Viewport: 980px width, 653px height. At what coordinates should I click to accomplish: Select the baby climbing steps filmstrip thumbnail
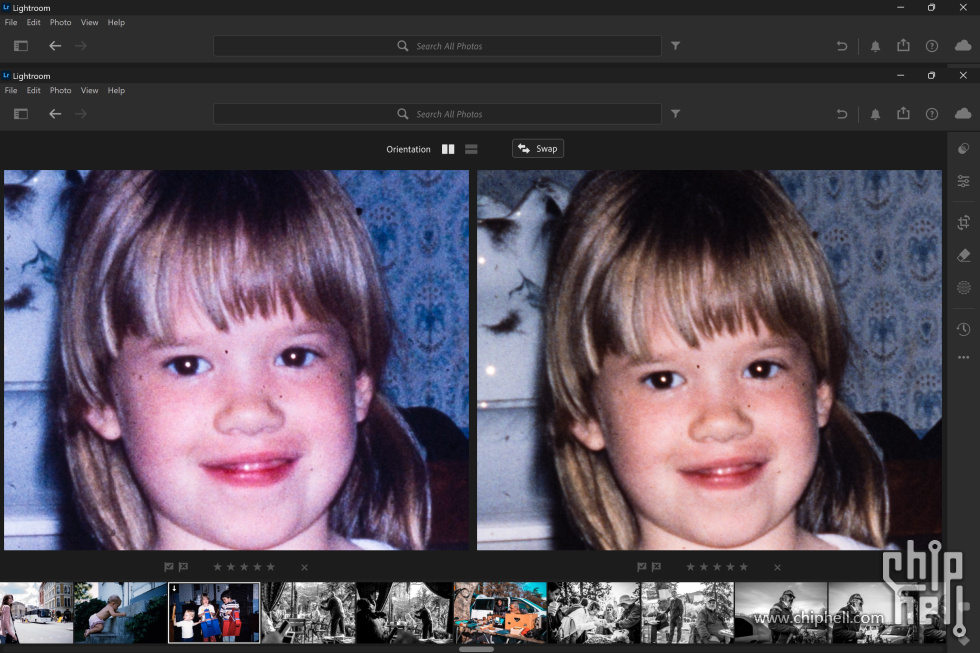pos(120,613)
